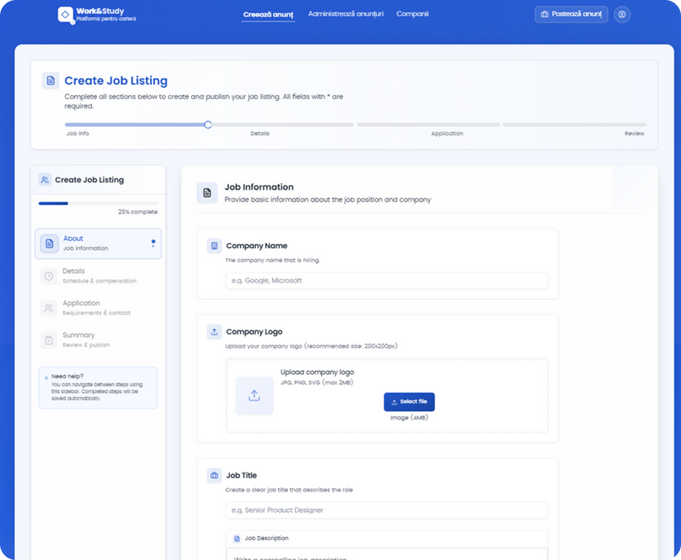Click the Application label under progress bar
The height and width of the screenshot is (560, 681).
[x=447, y=133]
